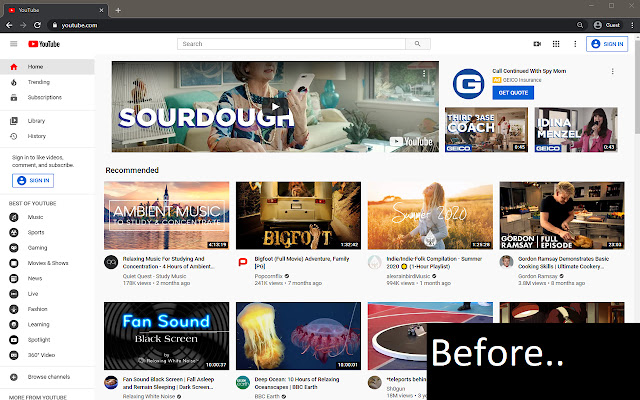Click the sidebar SIGN IN button
Viewport: 640px width, 400px height.
[x=33, y=180]
